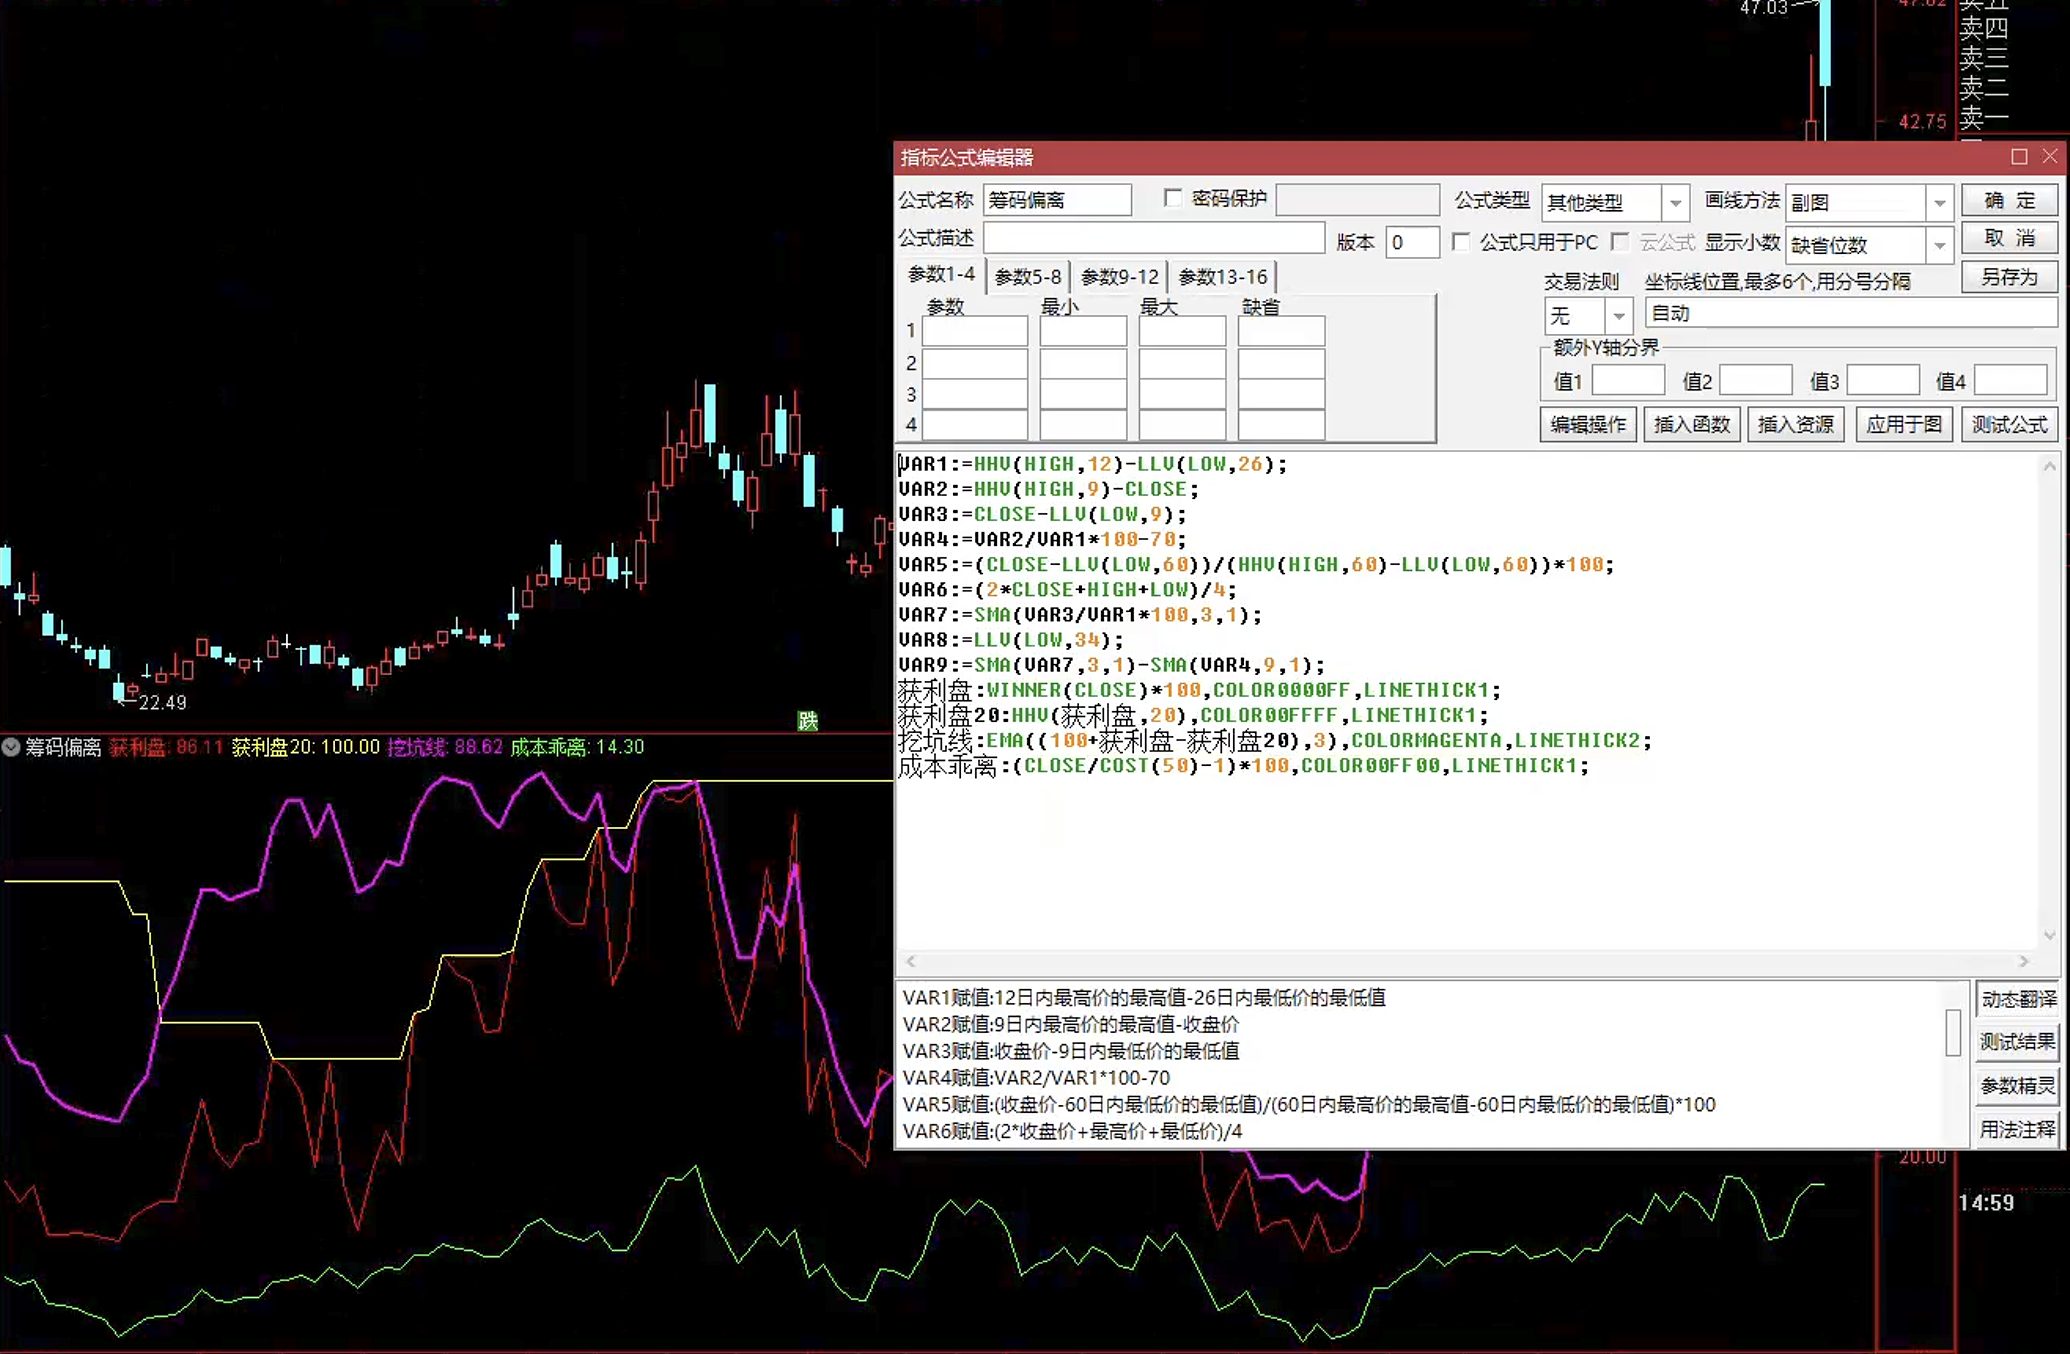The image size is (2070, 1354).
Task: Open the 编辑操作 edit operations button
Action: 1587,424
